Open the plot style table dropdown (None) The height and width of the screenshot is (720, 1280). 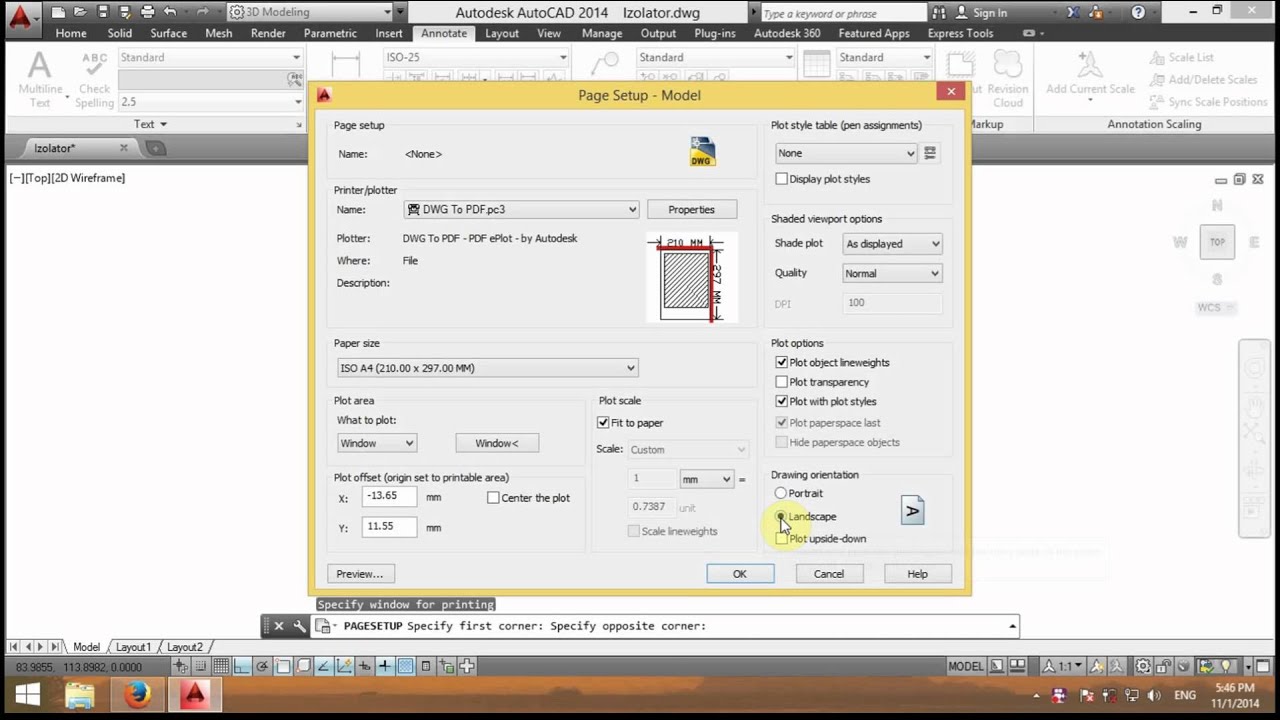click(846, 153)
